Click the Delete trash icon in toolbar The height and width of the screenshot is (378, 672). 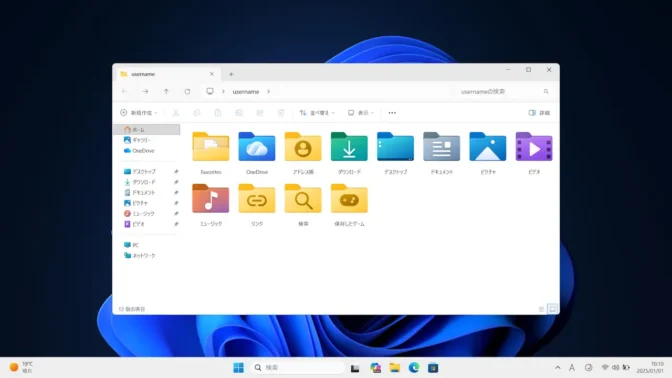click(281, 113)
